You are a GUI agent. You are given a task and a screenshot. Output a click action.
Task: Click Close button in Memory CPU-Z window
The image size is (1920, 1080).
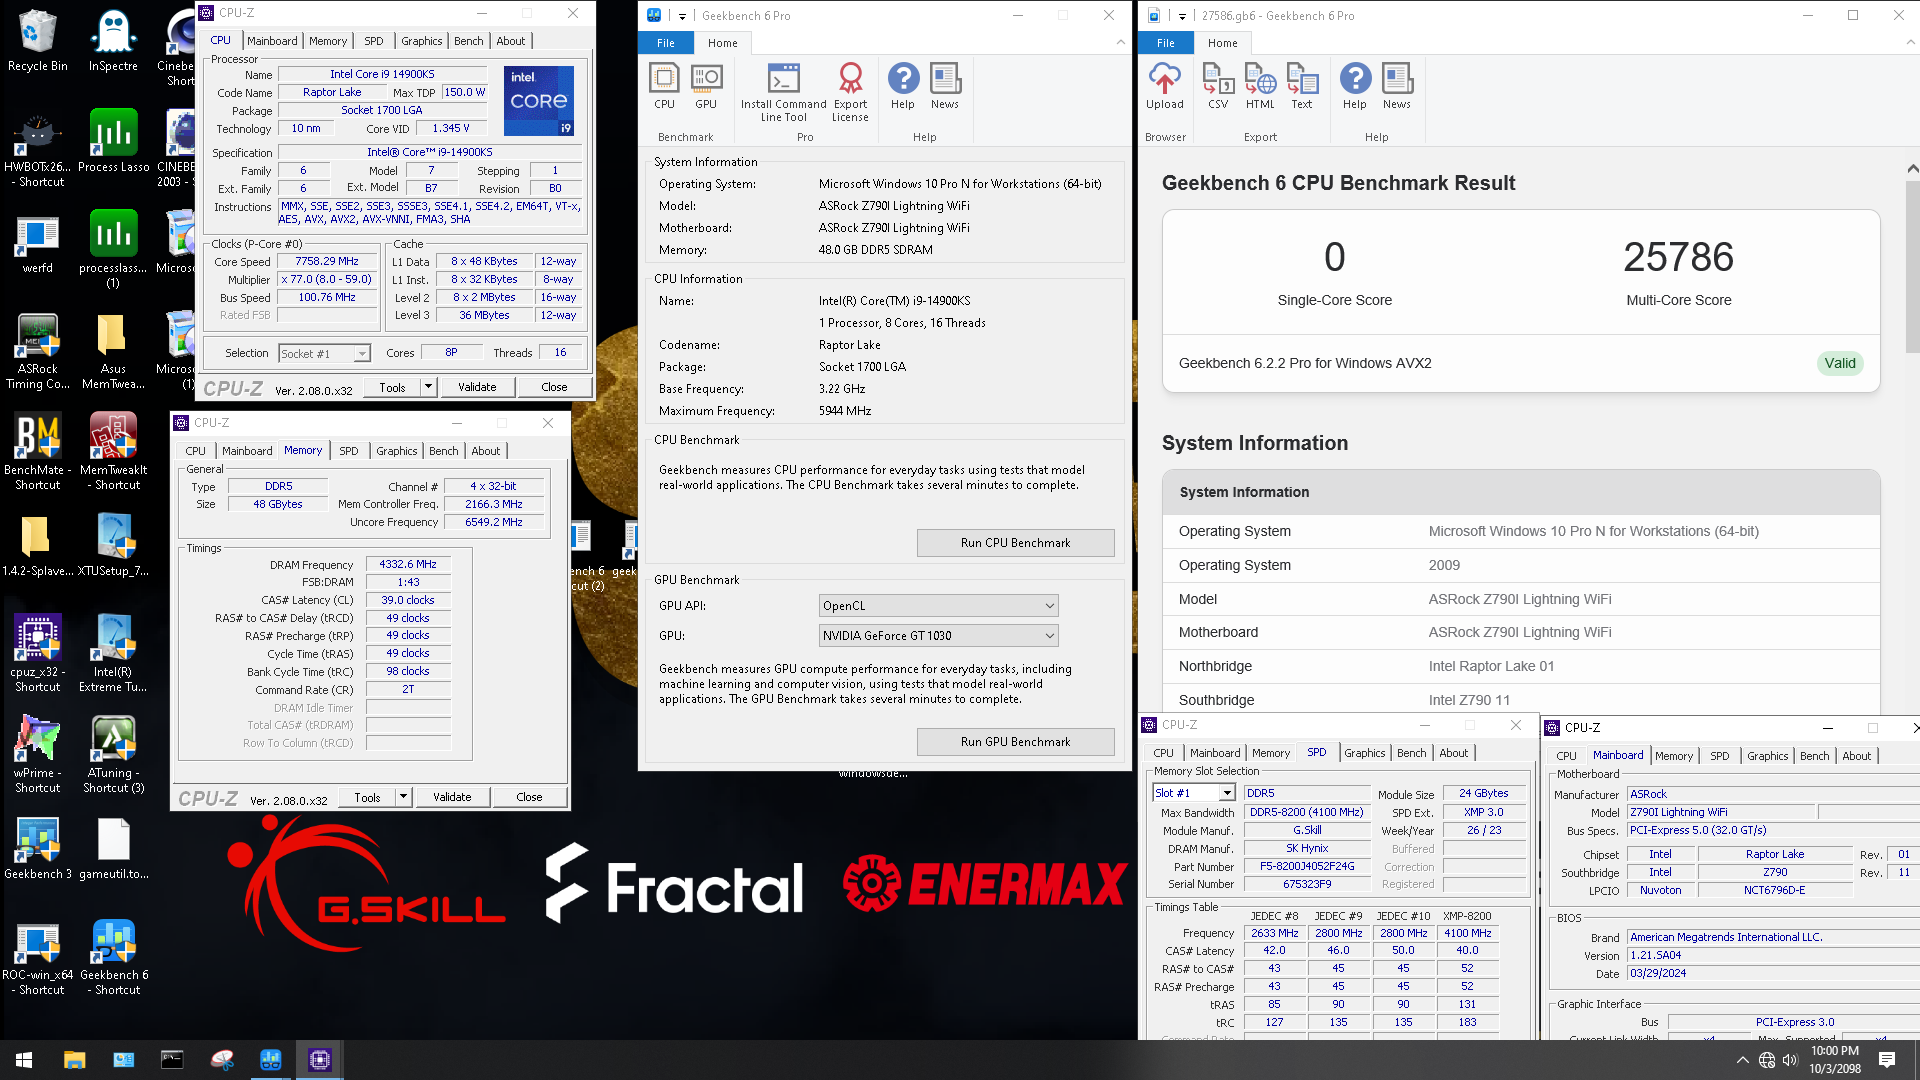pos(529,797)
